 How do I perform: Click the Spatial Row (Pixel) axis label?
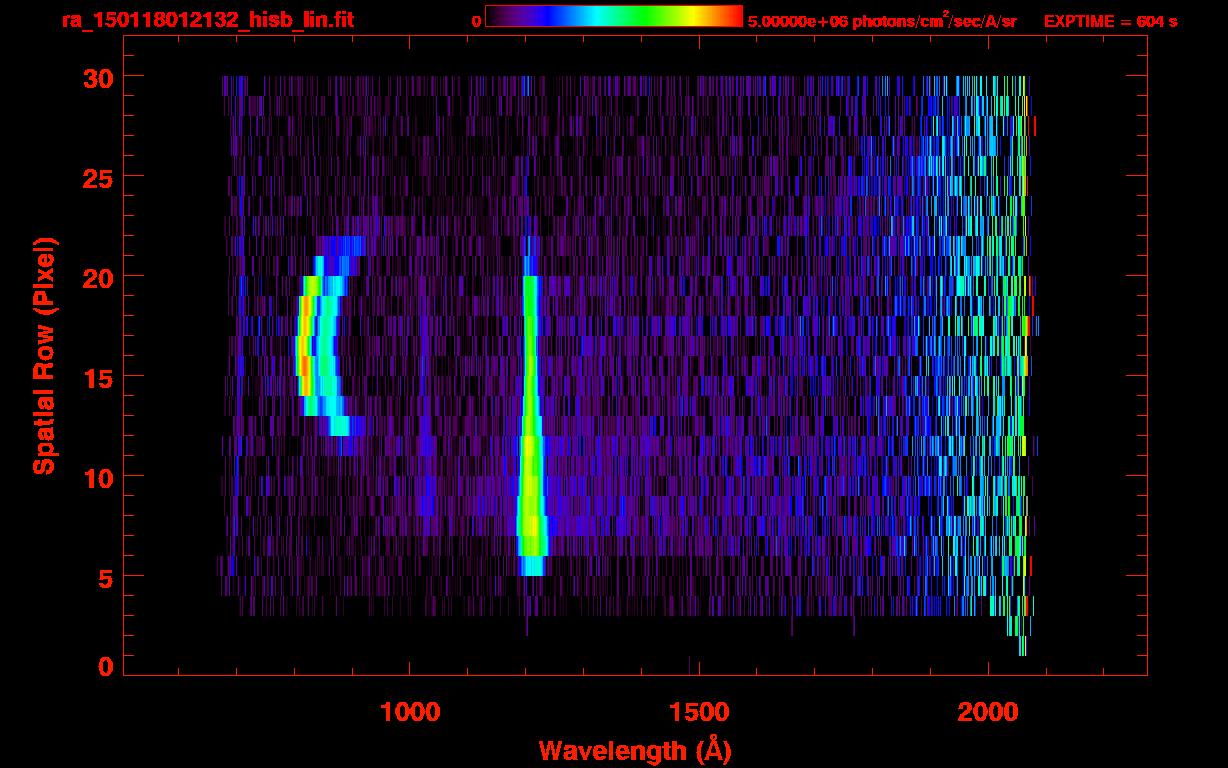pos(44,355)
